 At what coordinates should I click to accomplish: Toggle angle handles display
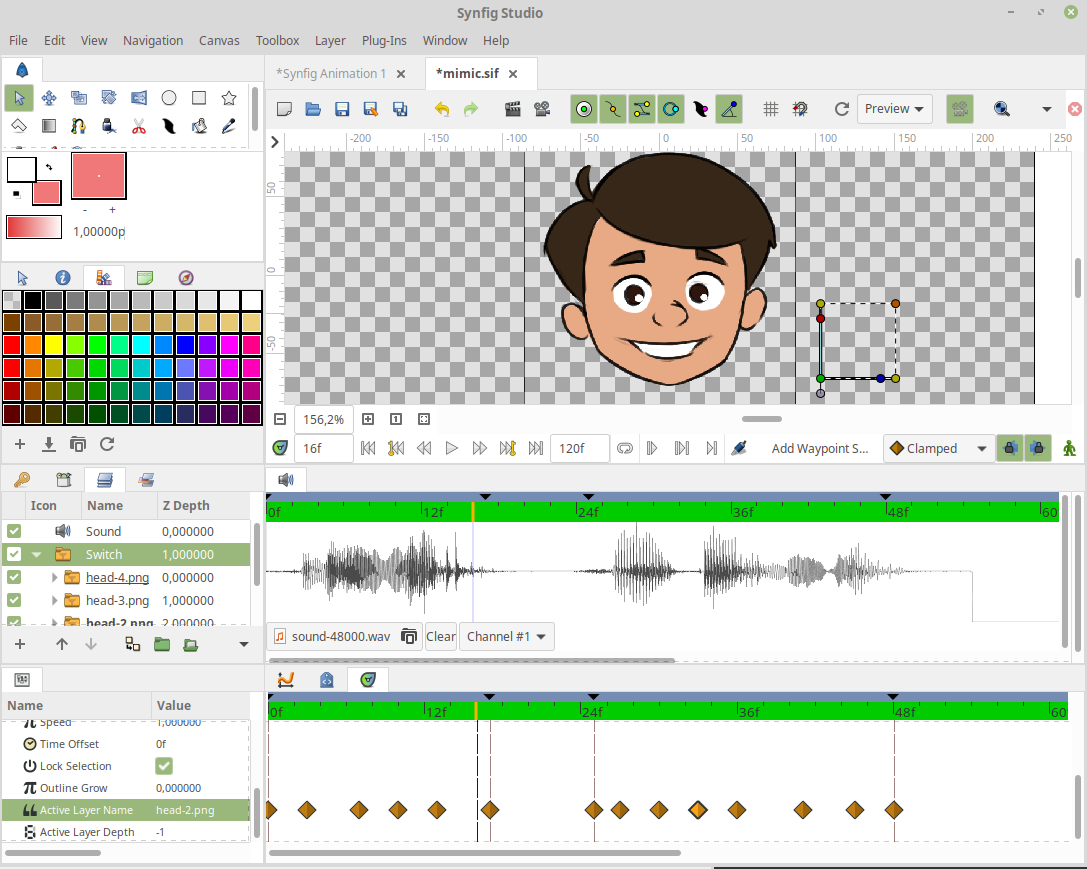[729, 109]
